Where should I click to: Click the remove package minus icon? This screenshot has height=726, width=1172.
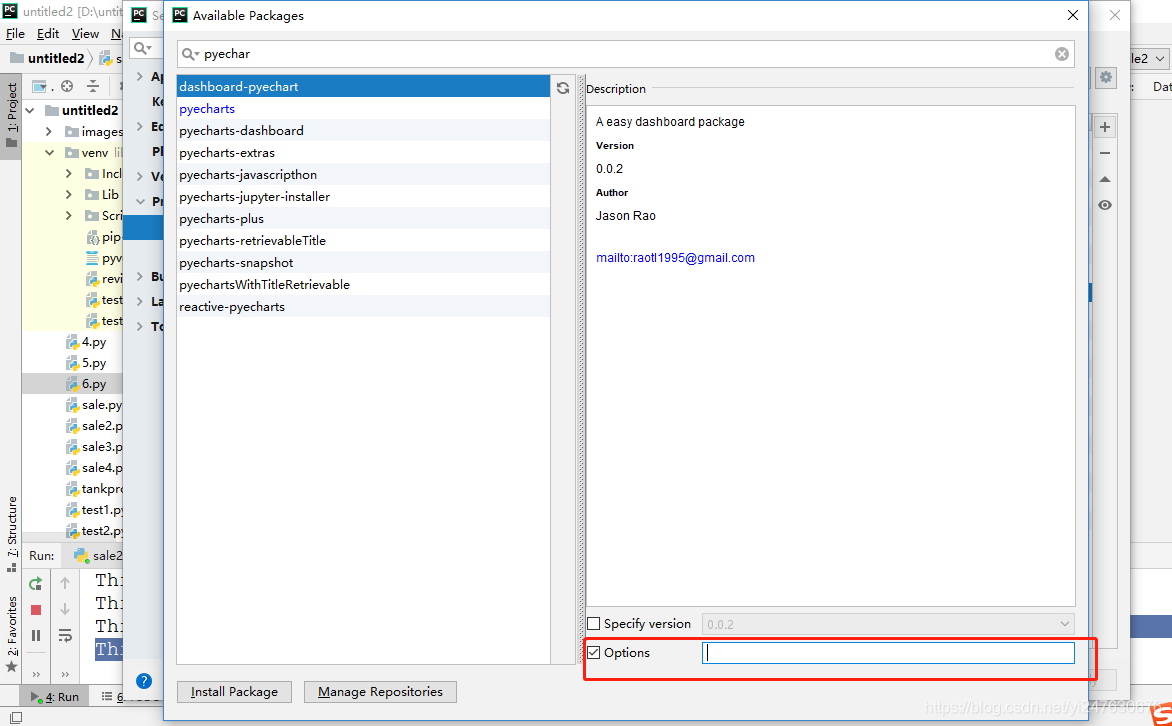(1105, 153)
